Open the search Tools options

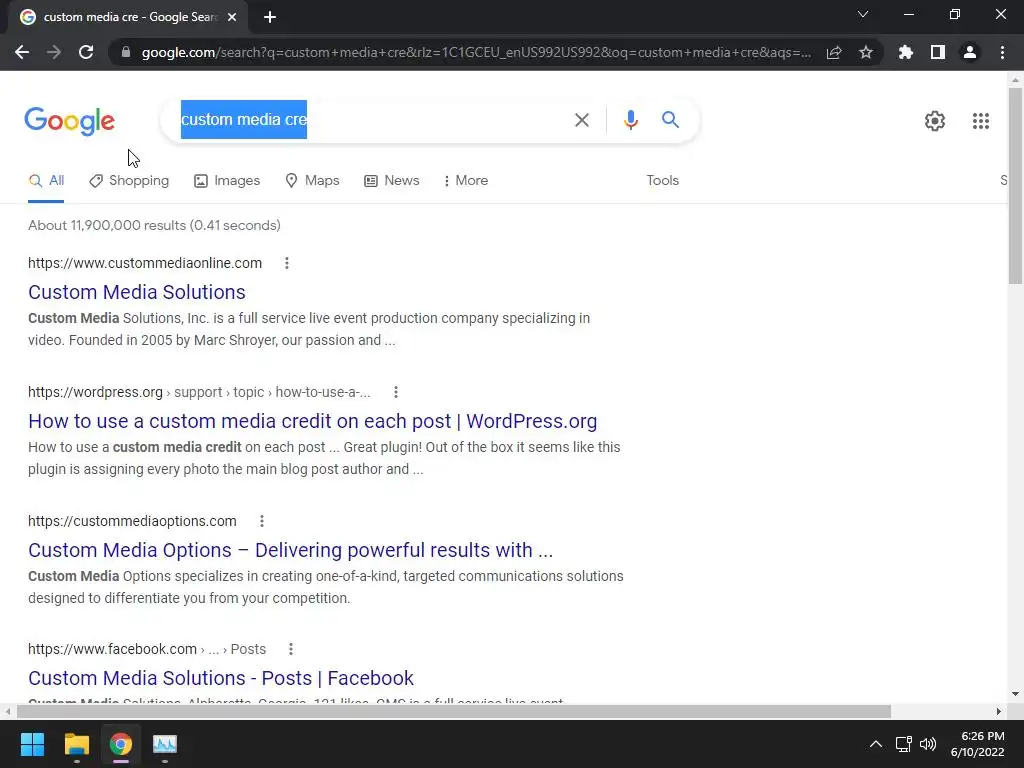coord(662,181)
